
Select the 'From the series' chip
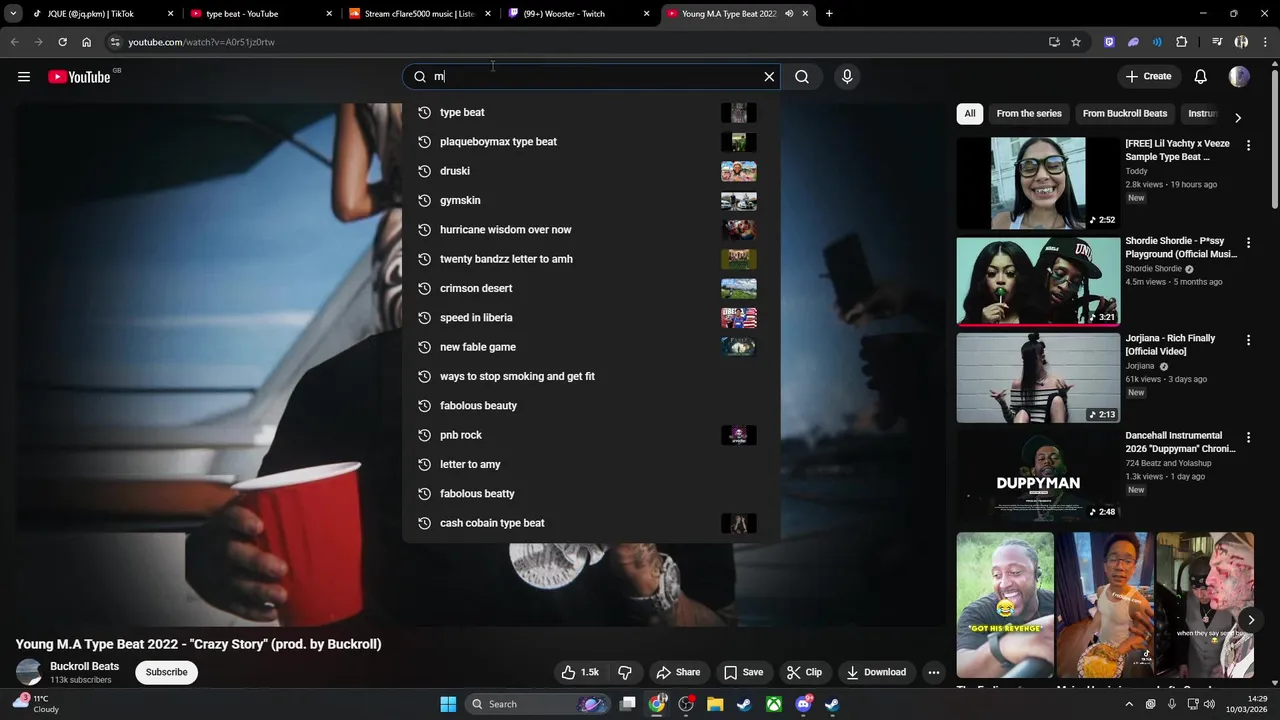1029,113
